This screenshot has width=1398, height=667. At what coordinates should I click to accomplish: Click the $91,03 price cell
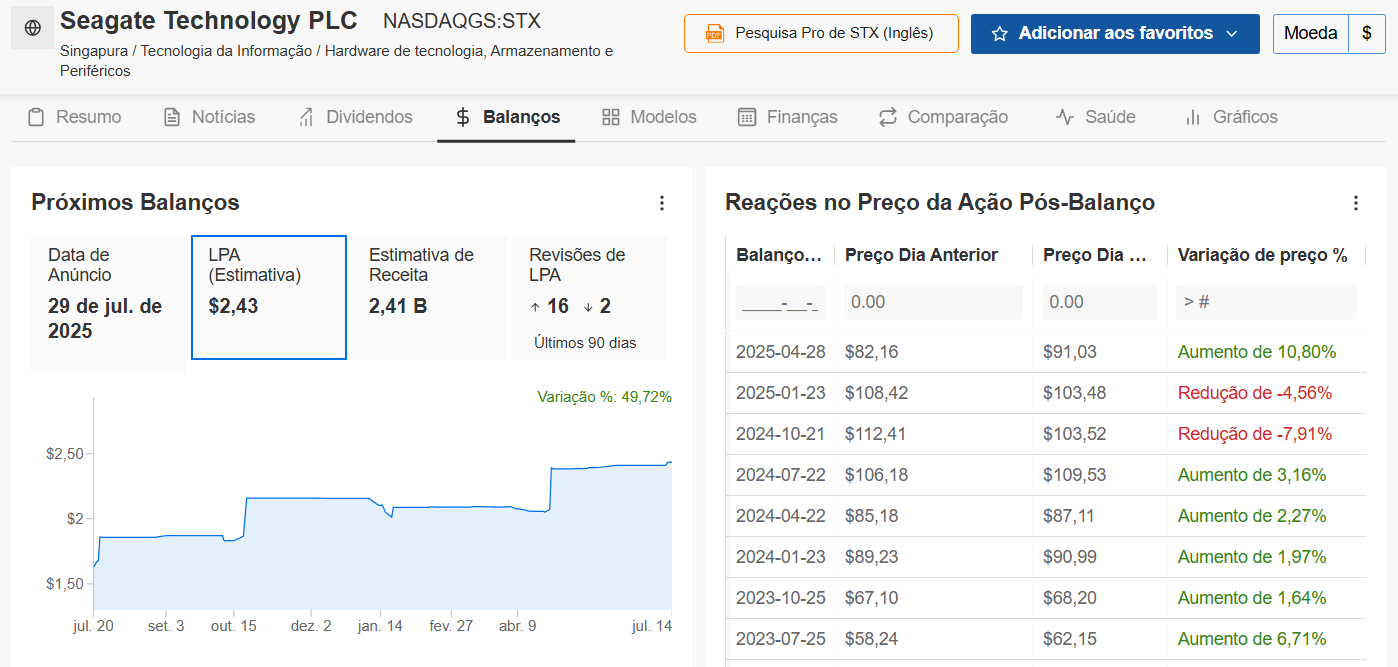pos(1069,352)
